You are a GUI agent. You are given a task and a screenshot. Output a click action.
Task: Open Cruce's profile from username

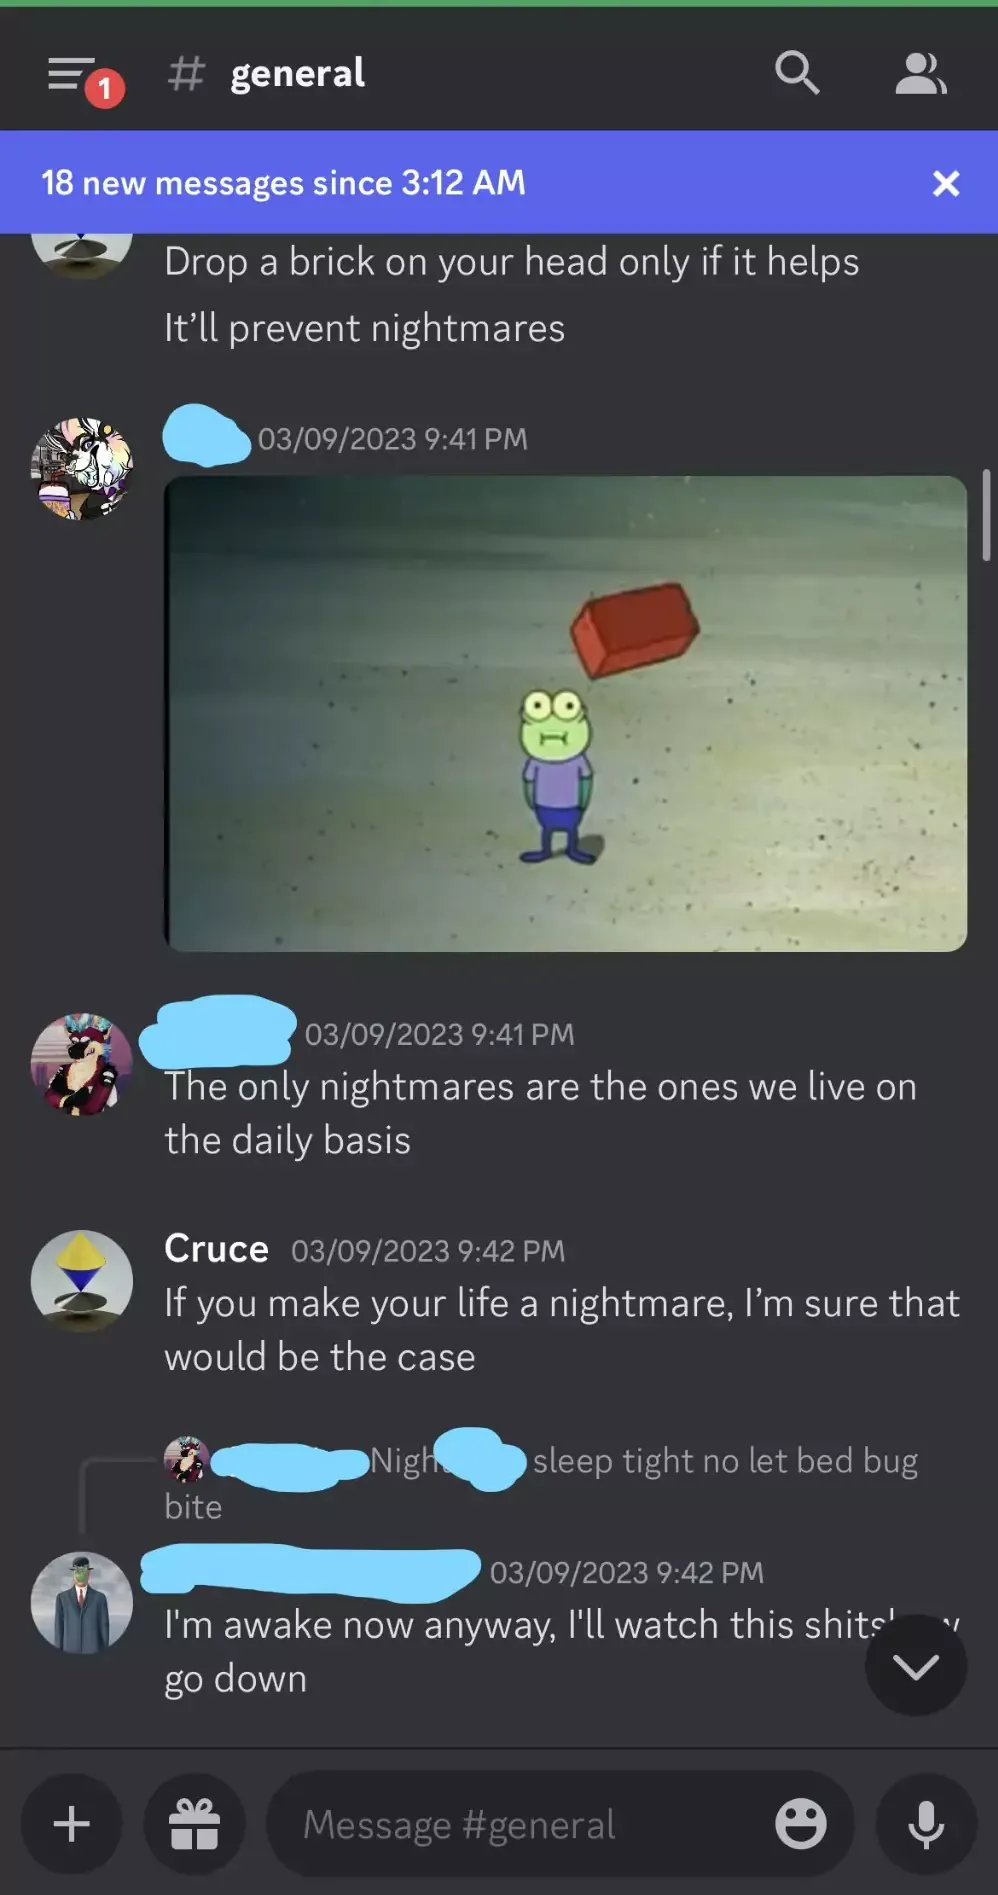pos(216,1249)
